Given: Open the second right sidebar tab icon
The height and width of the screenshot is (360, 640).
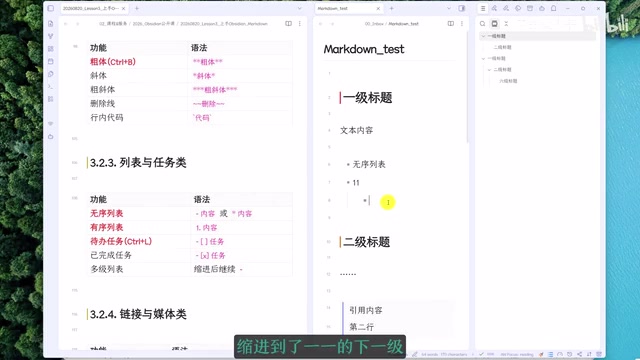Looking at the screenshot, I should click(494, 8).
